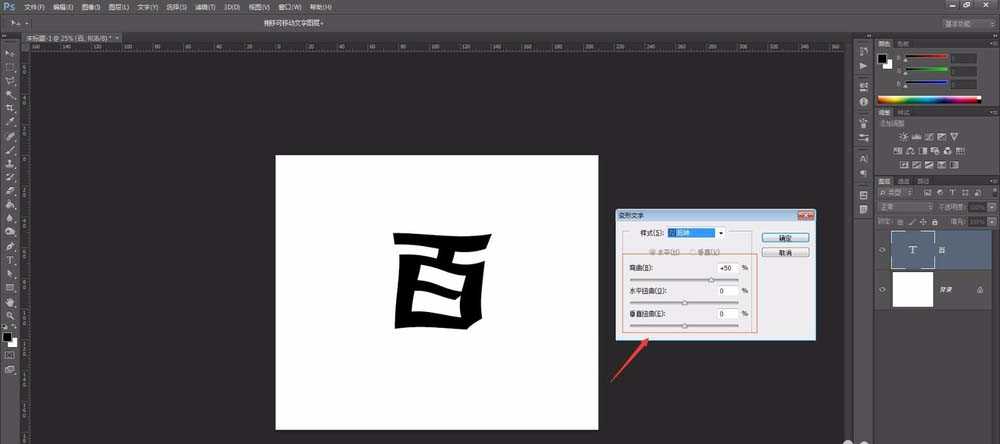Viewport: 1000px width, 444px height.
Task: Select the Horizontal Type tool
Action: point(10,258)
